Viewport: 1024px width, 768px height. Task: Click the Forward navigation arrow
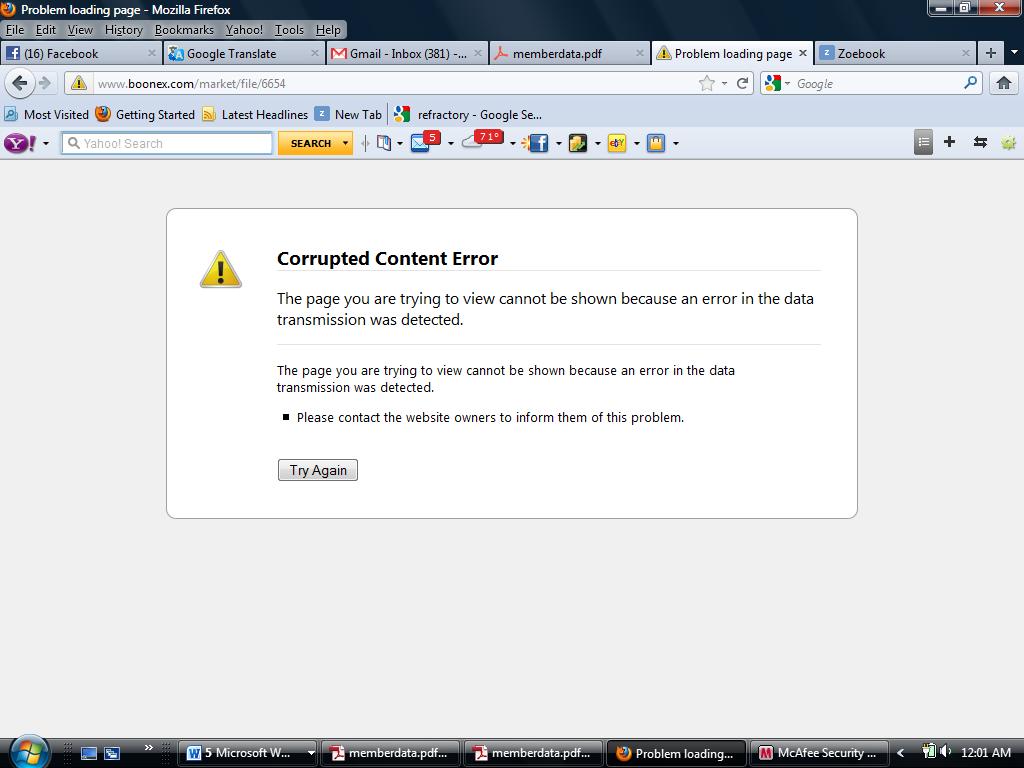pyautogui.click(x=45, y=84)
